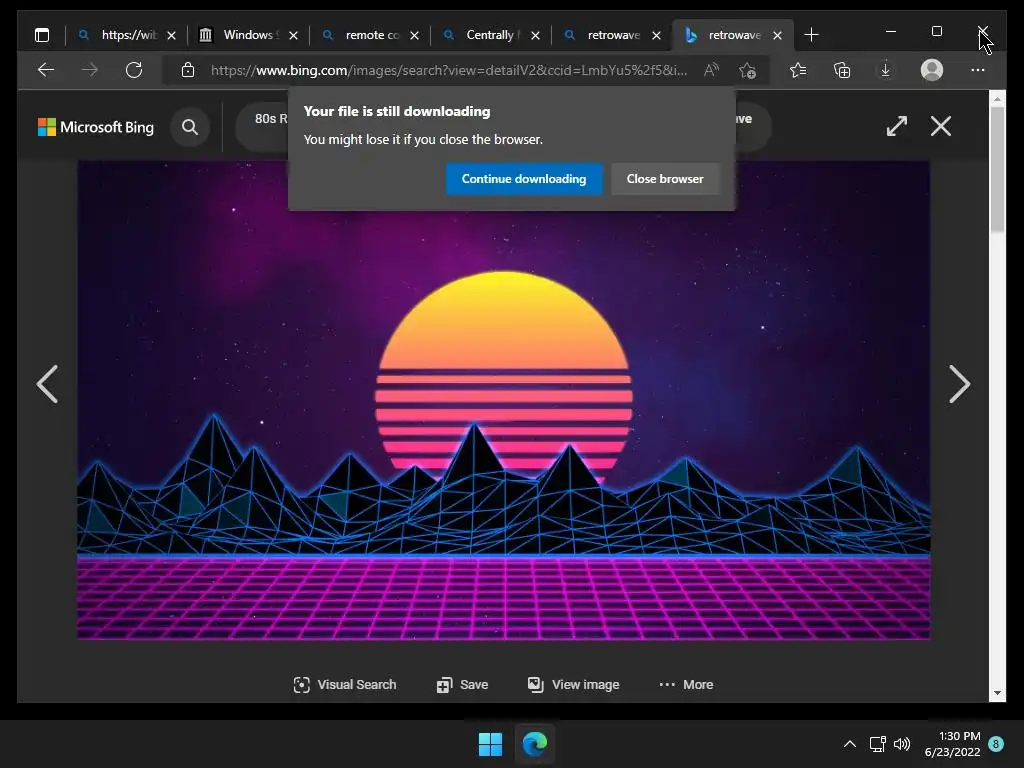Open Edge Settings and more menu

click(x=978, y=70)
